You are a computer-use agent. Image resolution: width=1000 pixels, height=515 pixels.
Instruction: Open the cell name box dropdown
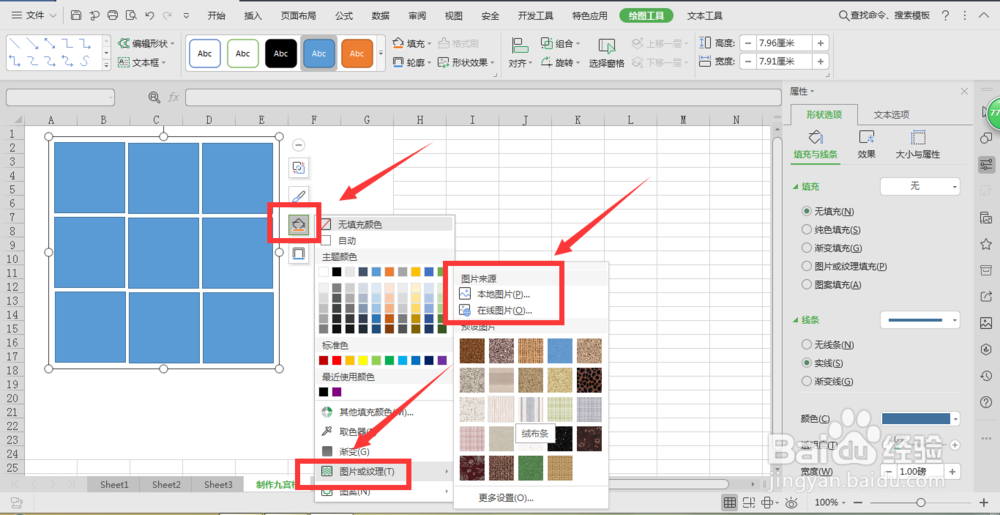(111, 97)
